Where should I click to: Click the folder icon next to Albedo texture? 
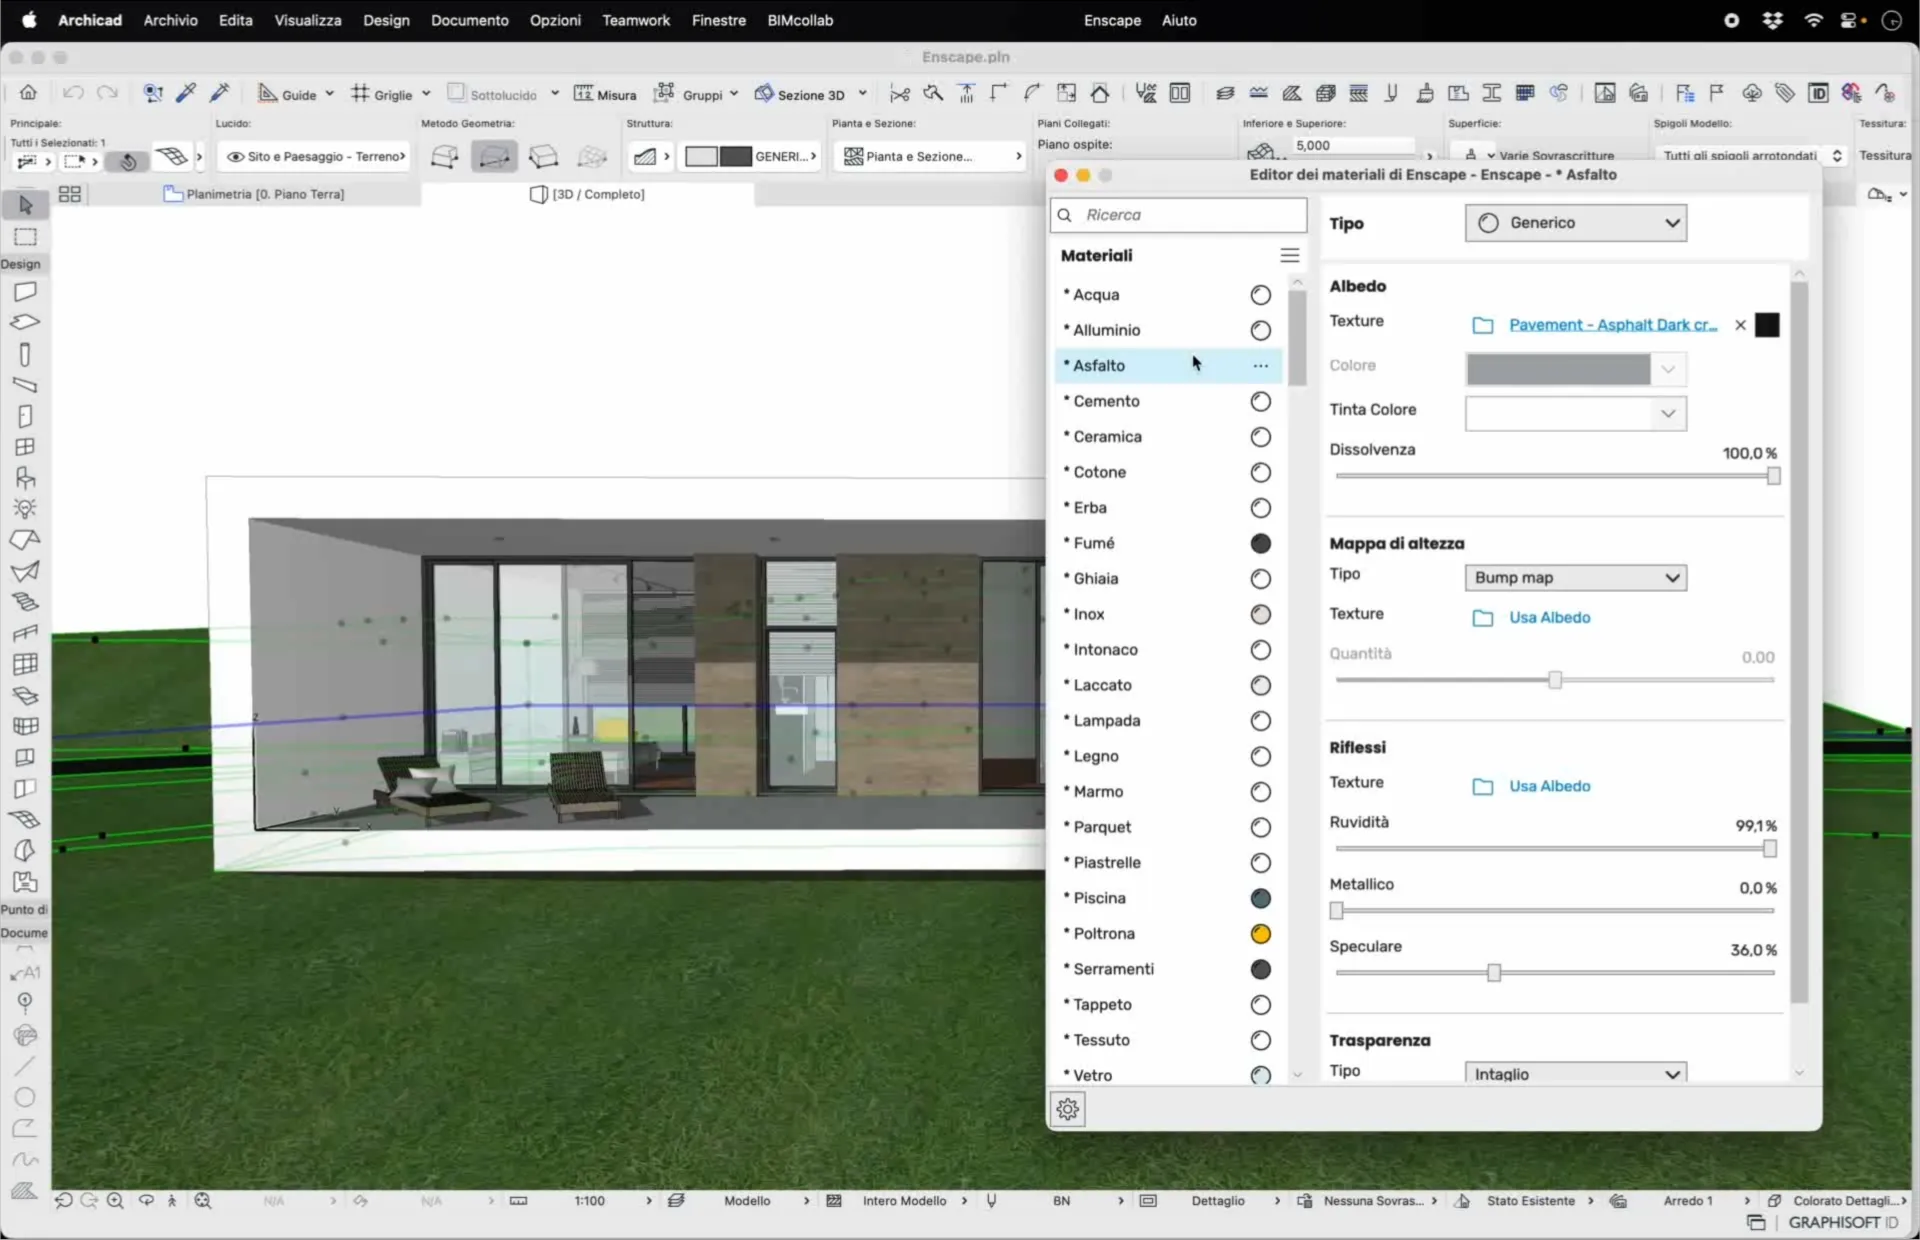1482,325
